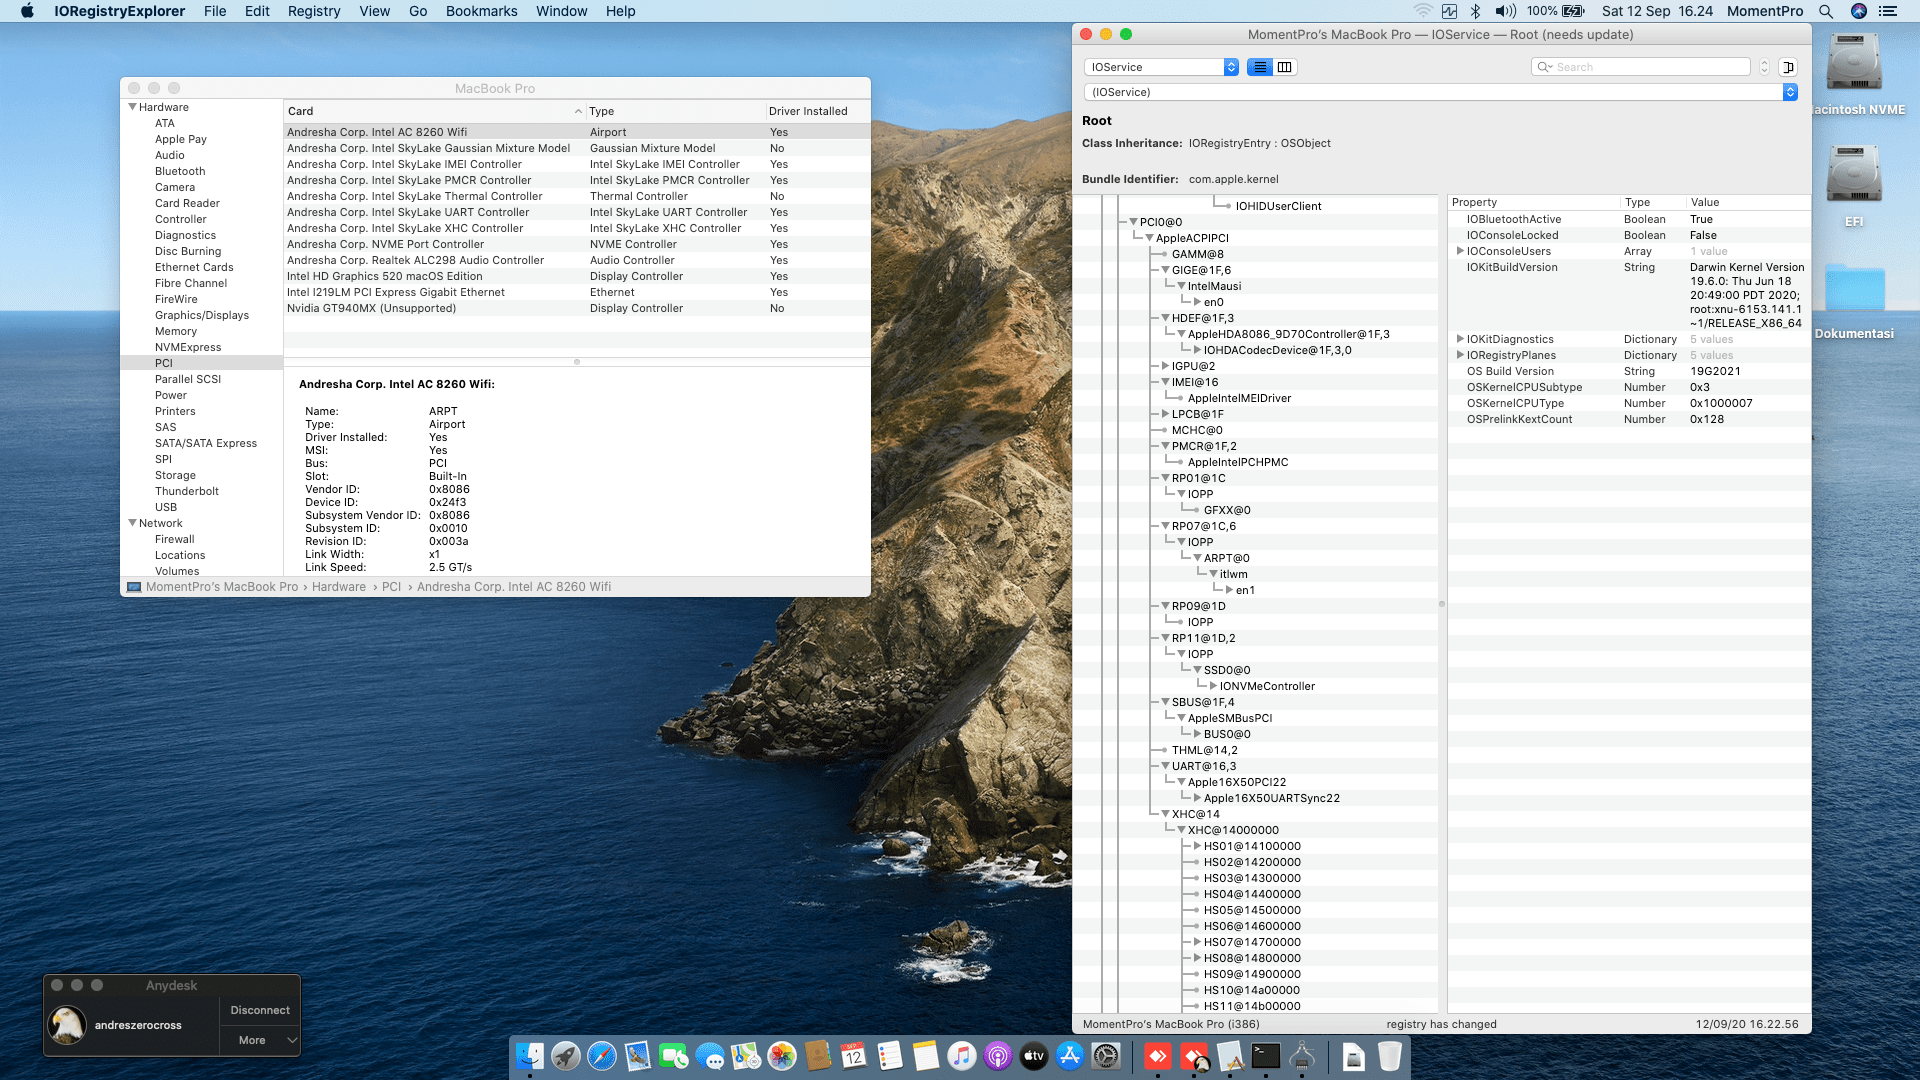The image size is (1920, 1080).
Task: Select the Intel HD Graphics 520 macOS Edition row
Action: [x=577, y=276]
